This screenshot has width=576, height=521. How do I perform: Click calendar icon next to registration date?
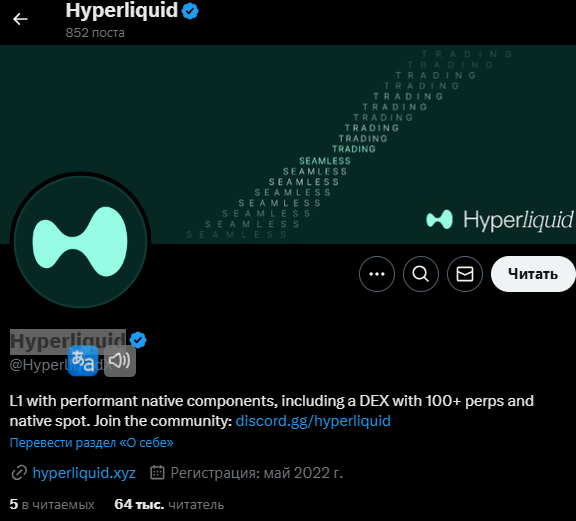coord(157,473)
